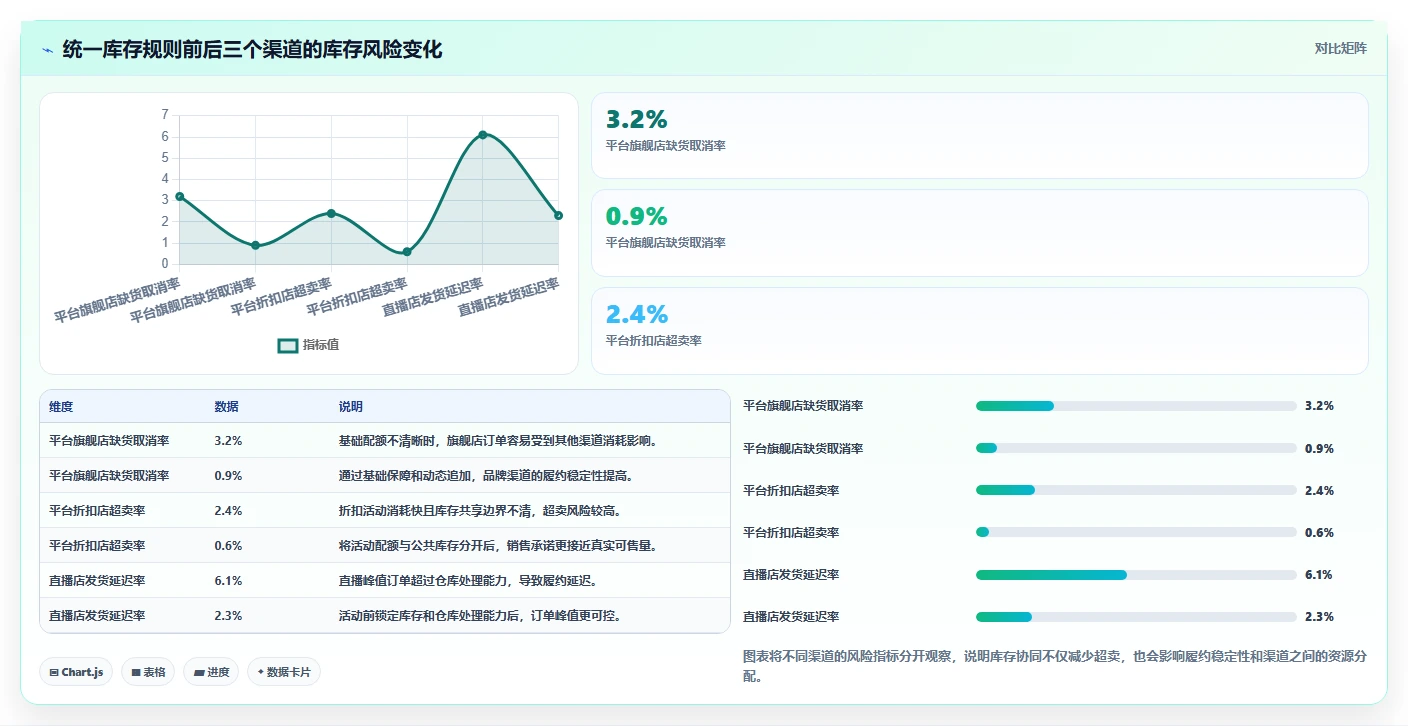Select the description starting 基础配额不清晰时
The image size is (1408, 726).
498,440
